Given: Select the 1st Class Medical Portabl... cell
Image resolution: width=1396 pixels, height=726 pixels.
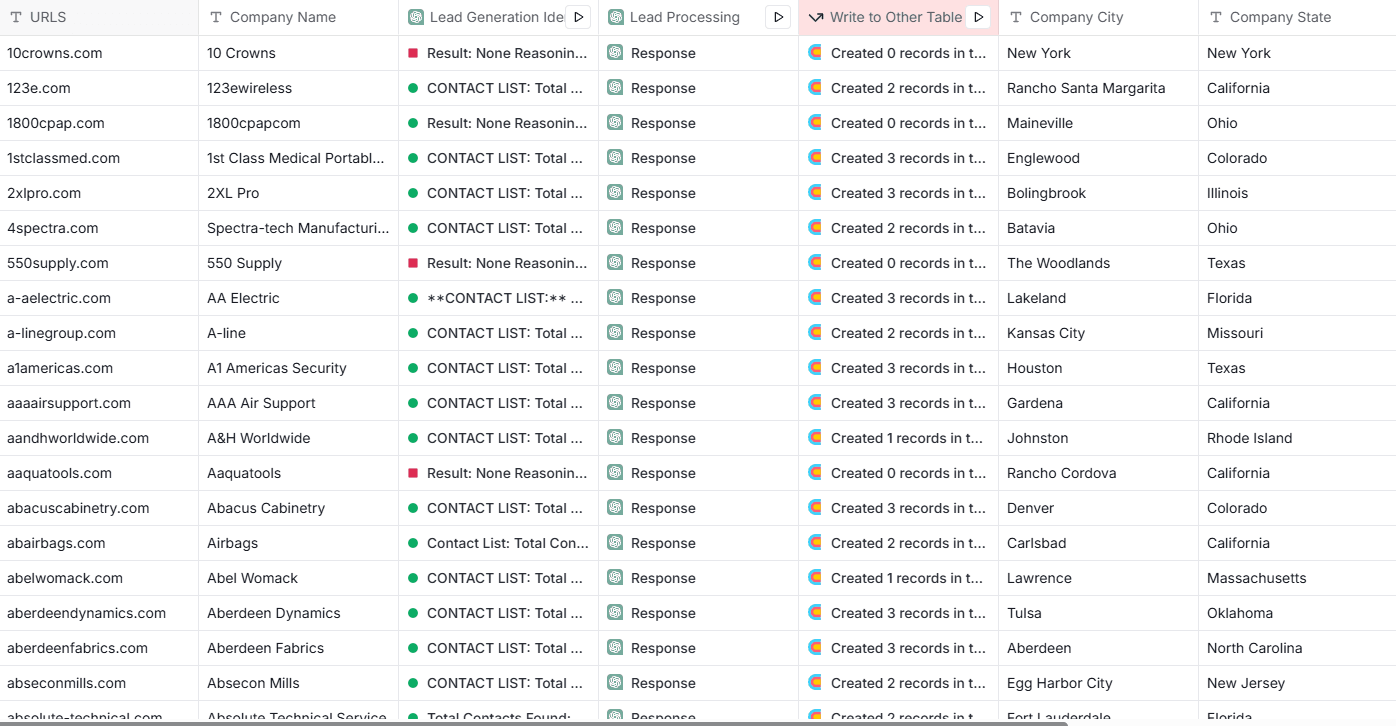Looking at the screenshot, I should tap(299, 158).
